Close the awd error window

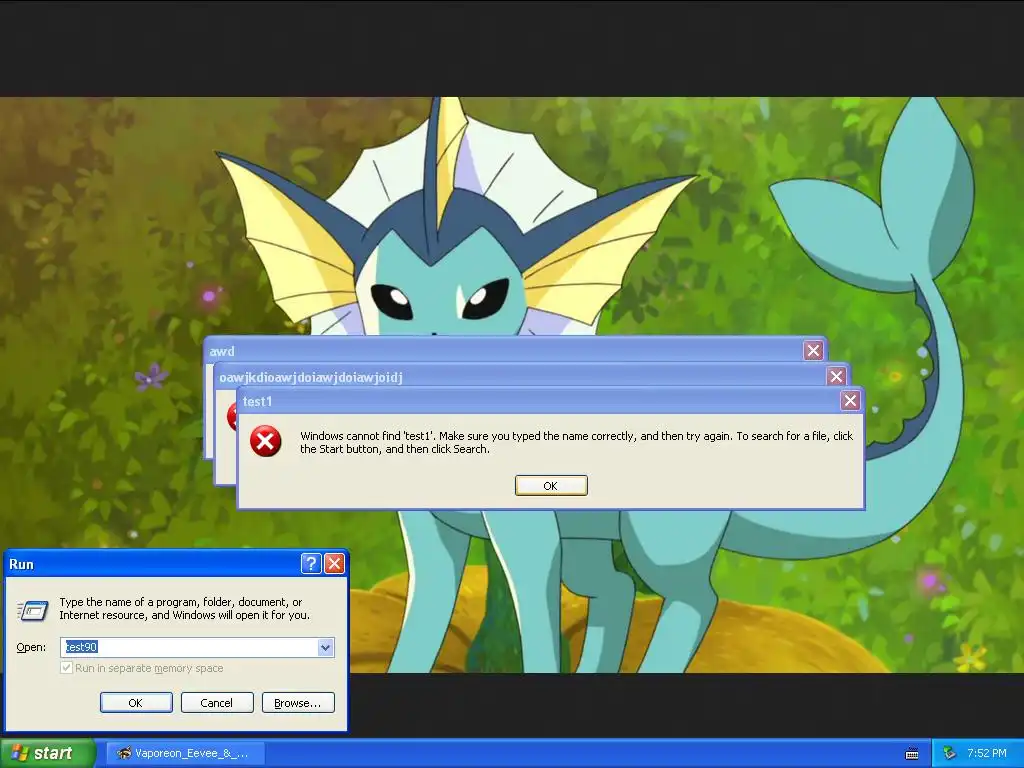(813, 351)
